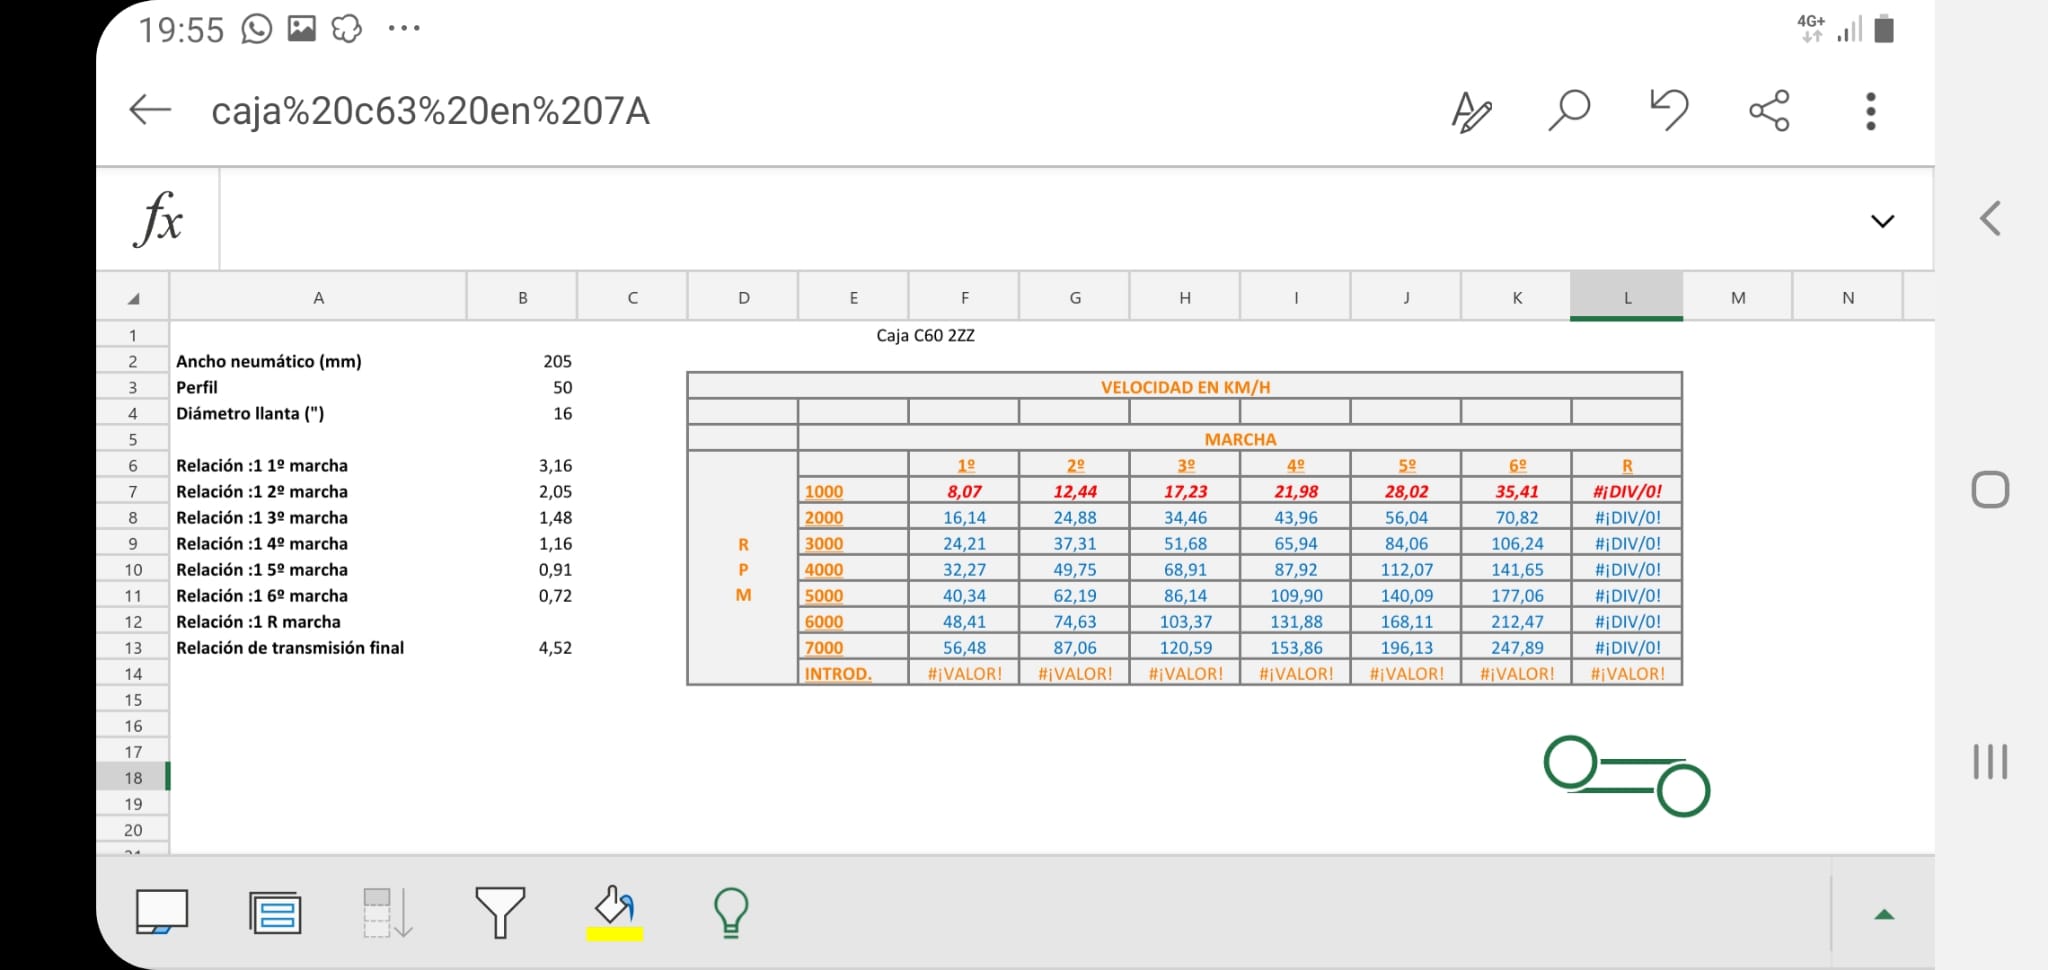Select column L header
The width and height of the screenshot is (2048, 970).
click(1627, 297)
